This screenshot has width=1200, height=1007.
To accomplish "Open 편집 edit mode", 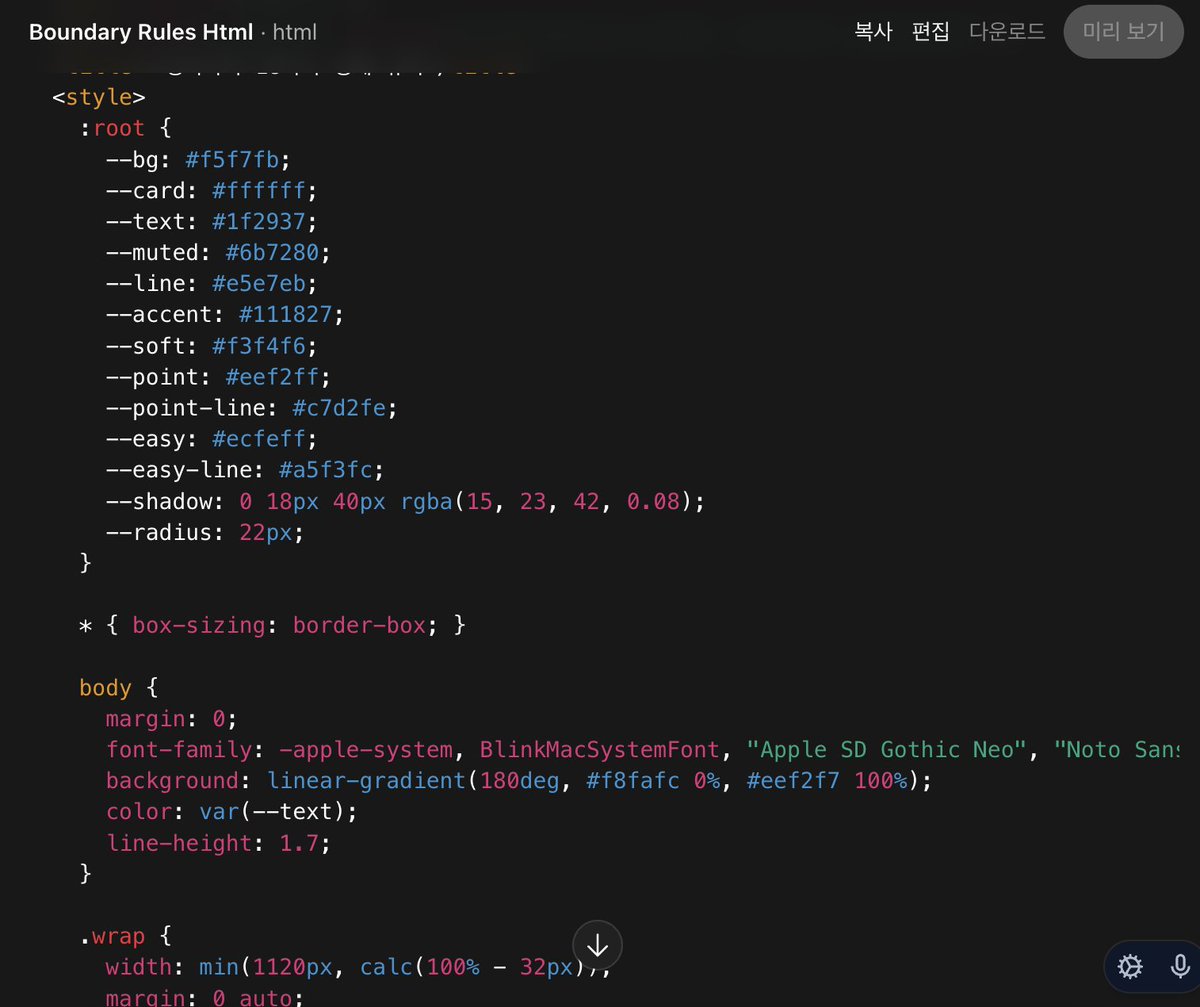I will point(930,31).
